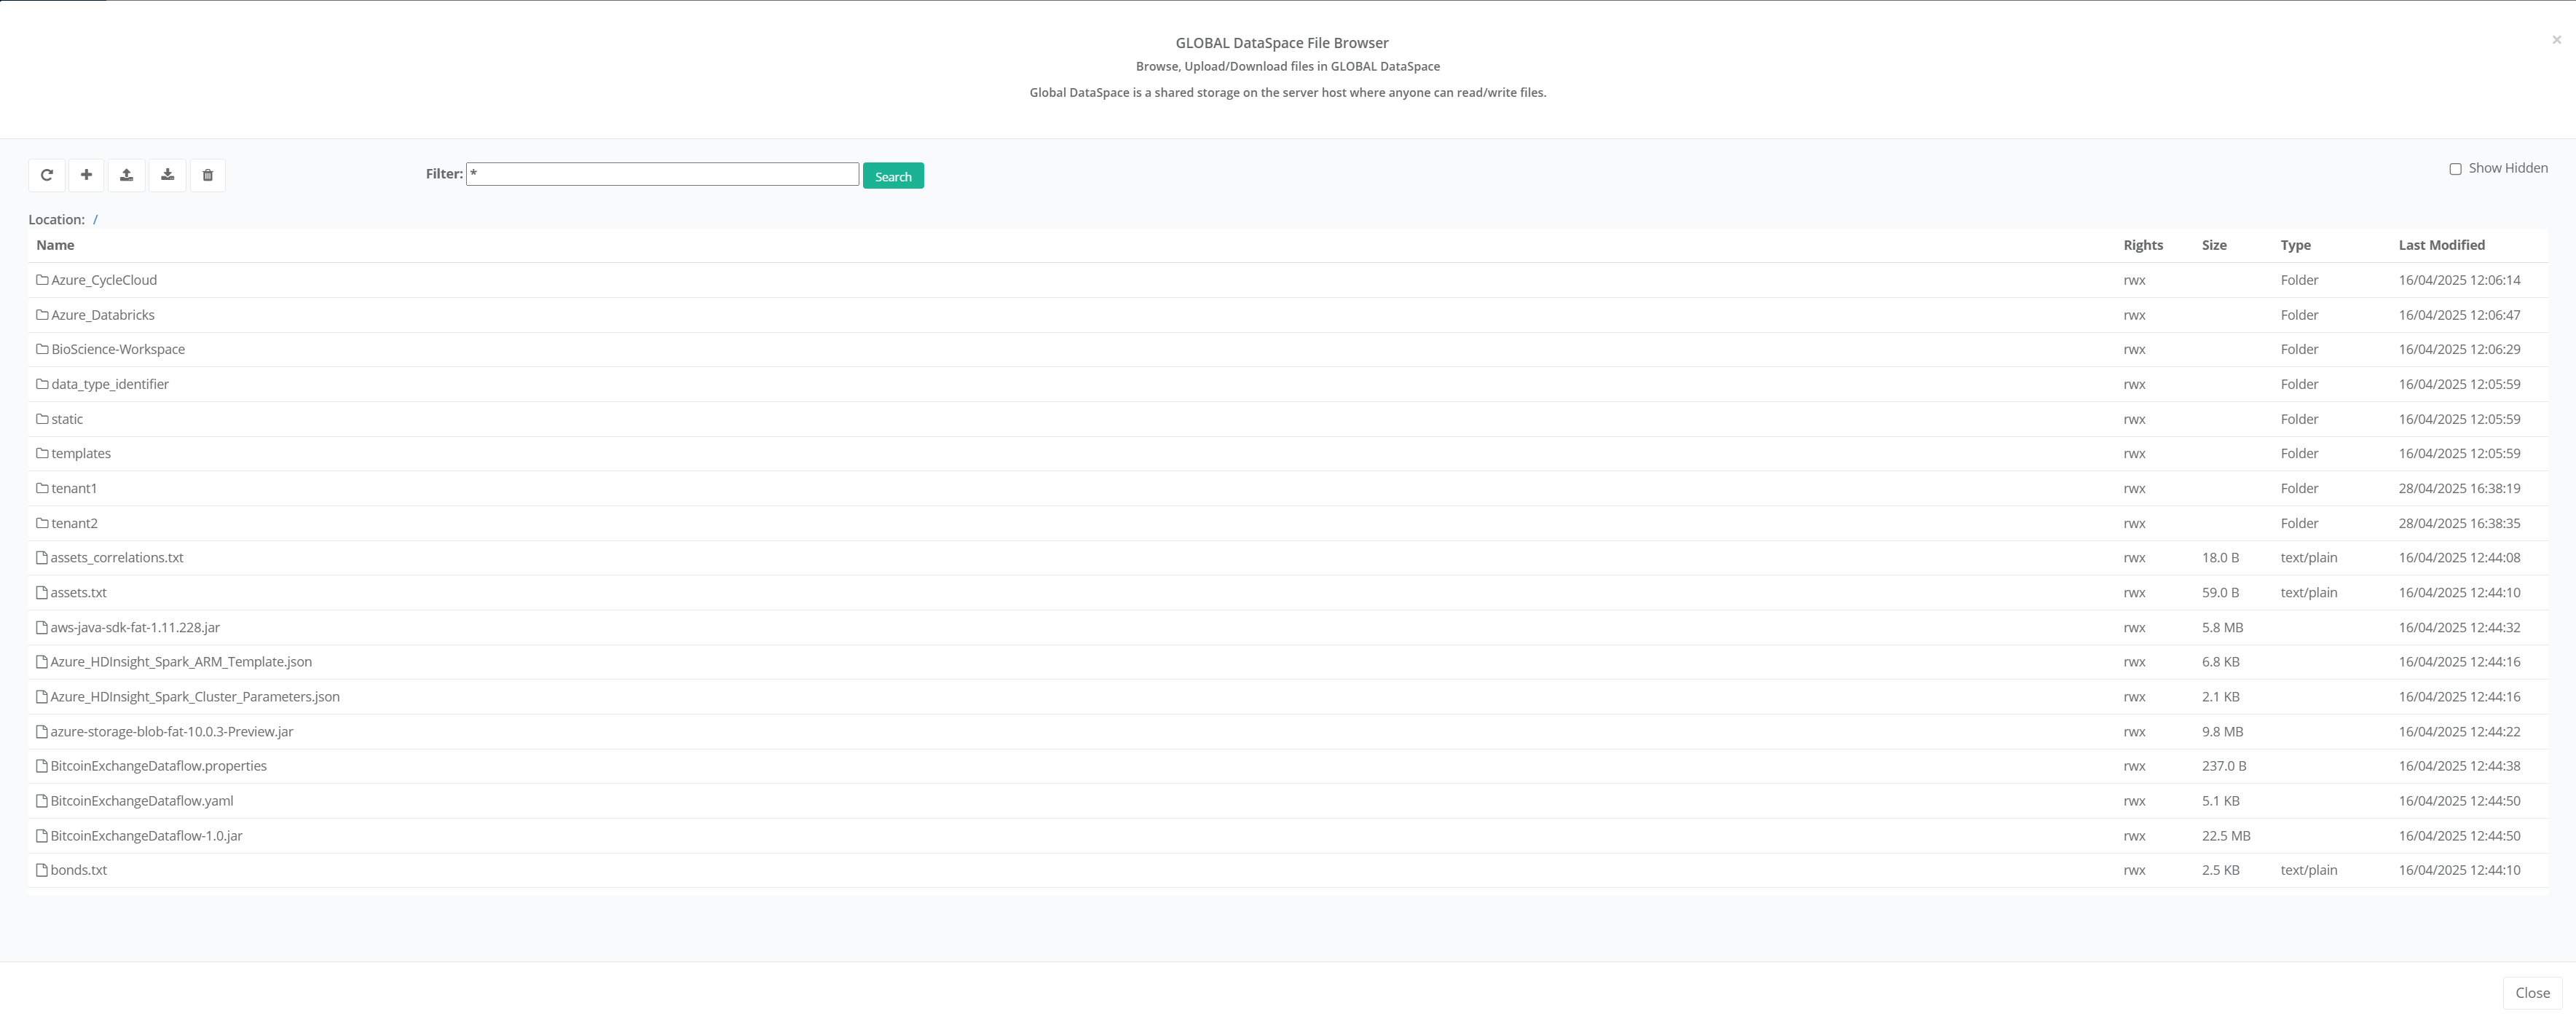Viewport: 2576px width, 1019px height.
Task: Click the 22.5 MB size value
Action: tap(2226, 836)
